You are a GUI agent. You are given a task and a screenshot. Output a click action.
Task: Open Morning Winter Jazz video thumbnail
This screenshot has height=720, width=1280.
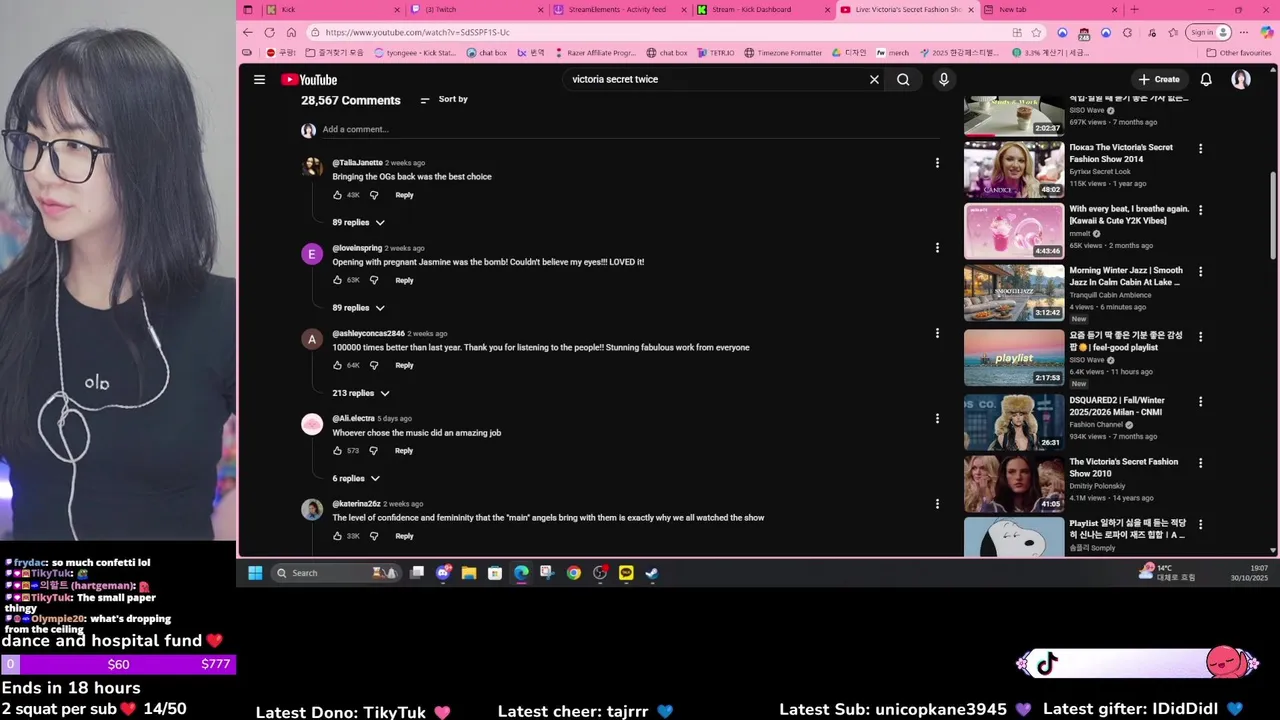click(x=1014, y=292)
